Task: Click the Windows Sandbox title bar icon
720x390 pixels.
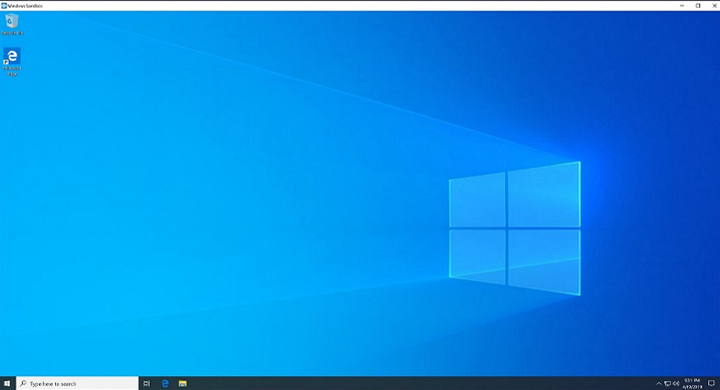Action: [4, 6]
